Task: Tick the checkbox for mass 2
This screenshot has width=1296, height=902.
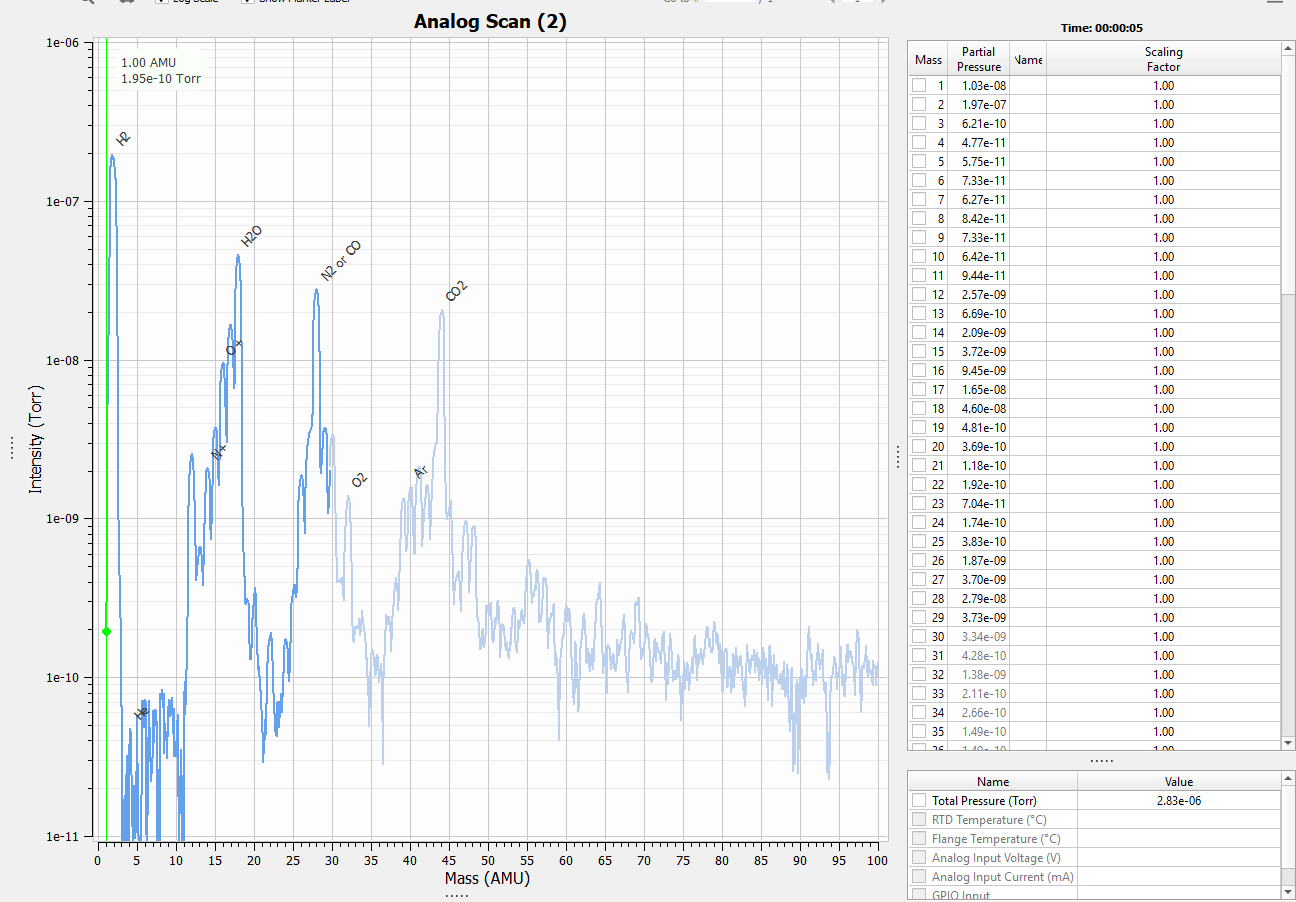Action: coord(918,105)
